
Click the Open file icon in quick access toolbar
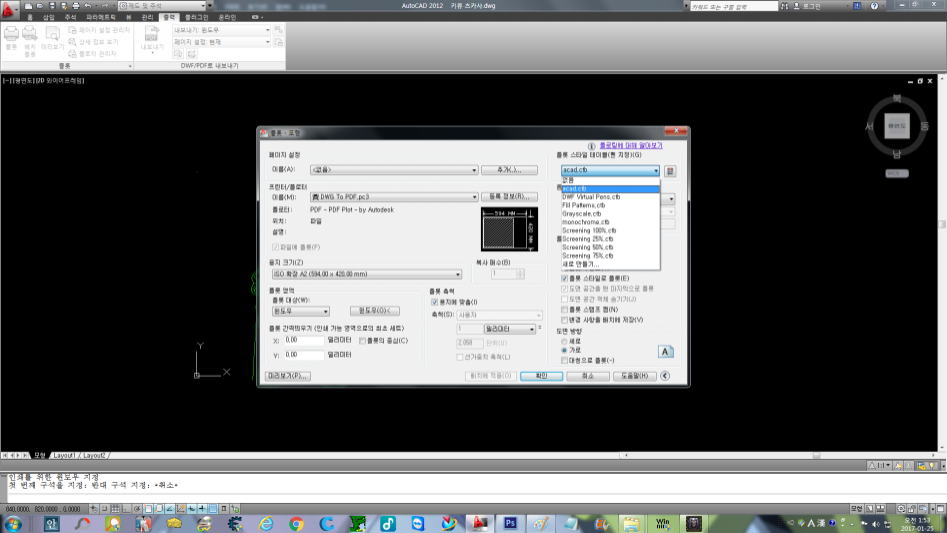click(40, 5)
